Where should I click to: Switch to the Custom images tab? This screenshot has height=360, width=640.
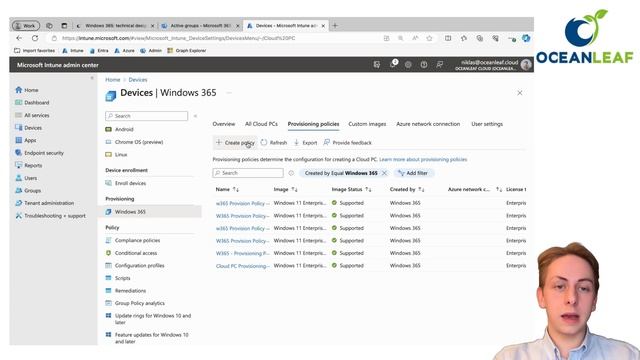(x=367, y=124)
